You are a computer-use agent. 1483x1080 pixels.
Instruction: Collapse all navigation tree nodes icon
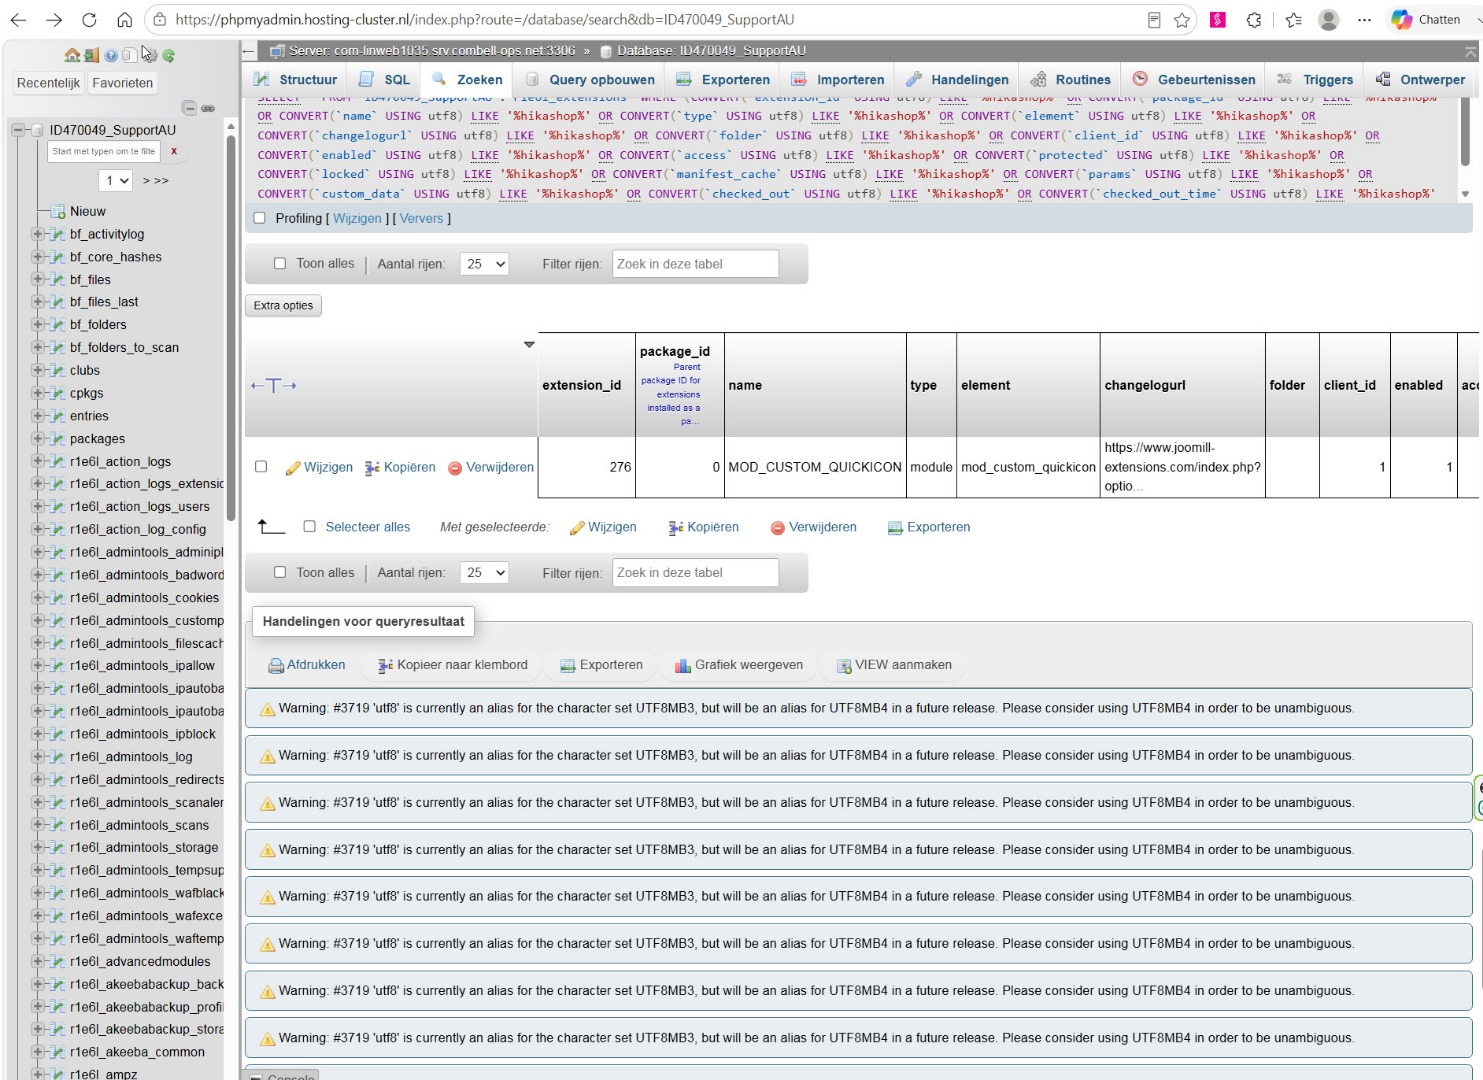(189, 108)
